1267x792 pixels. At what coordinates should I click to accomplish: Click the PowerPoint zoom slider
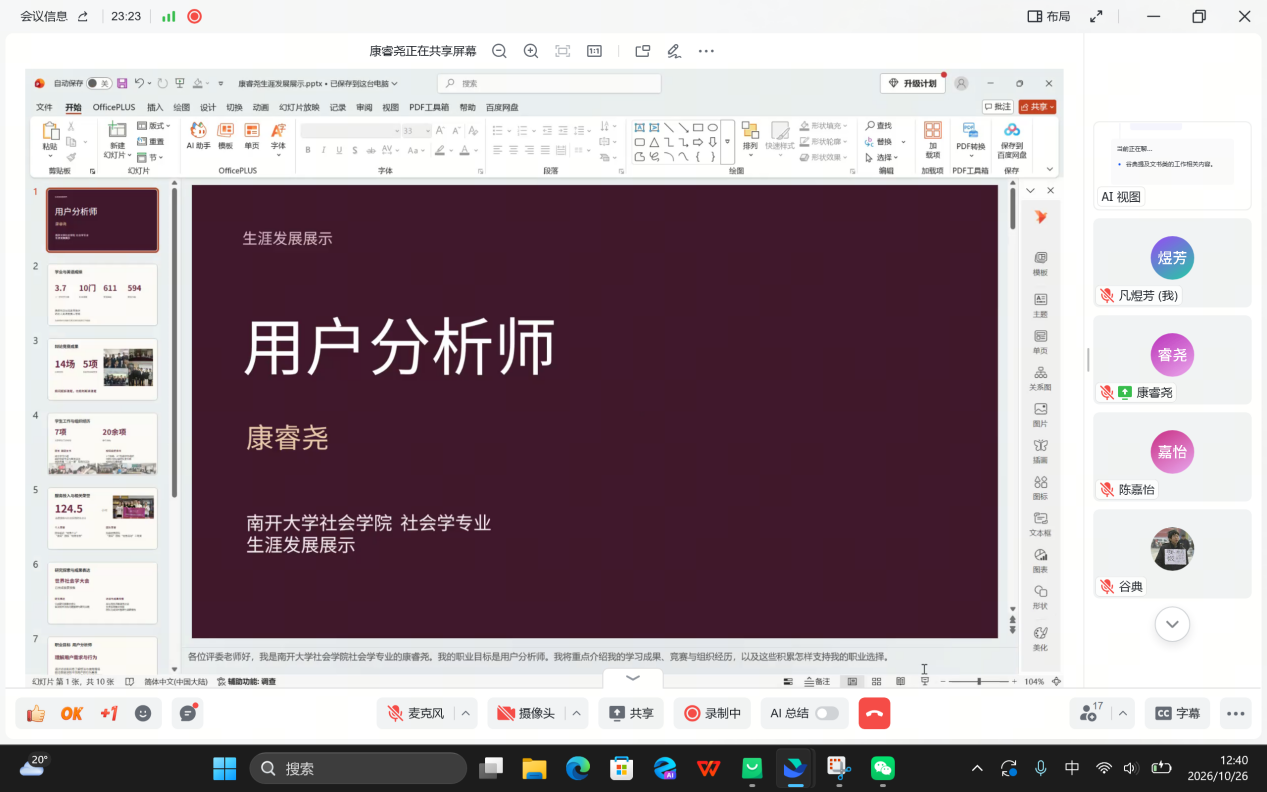coord(979,681)
